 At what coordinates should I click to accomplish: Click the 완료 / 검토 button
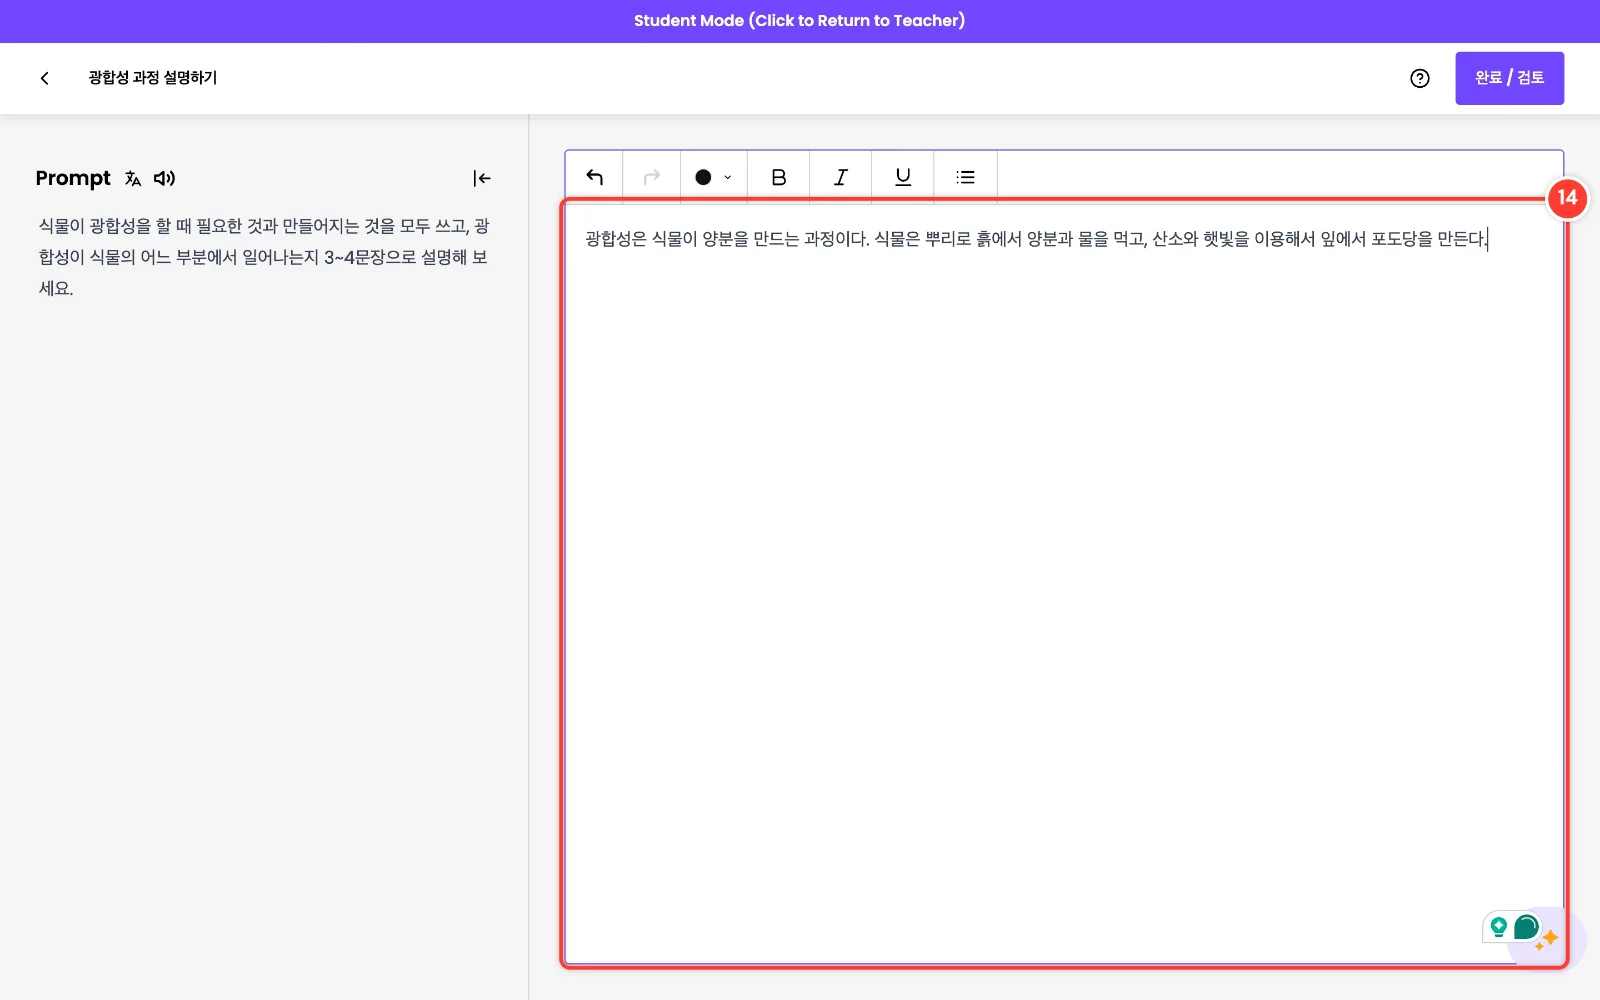pyautogui.click(x=1509, y=78)
